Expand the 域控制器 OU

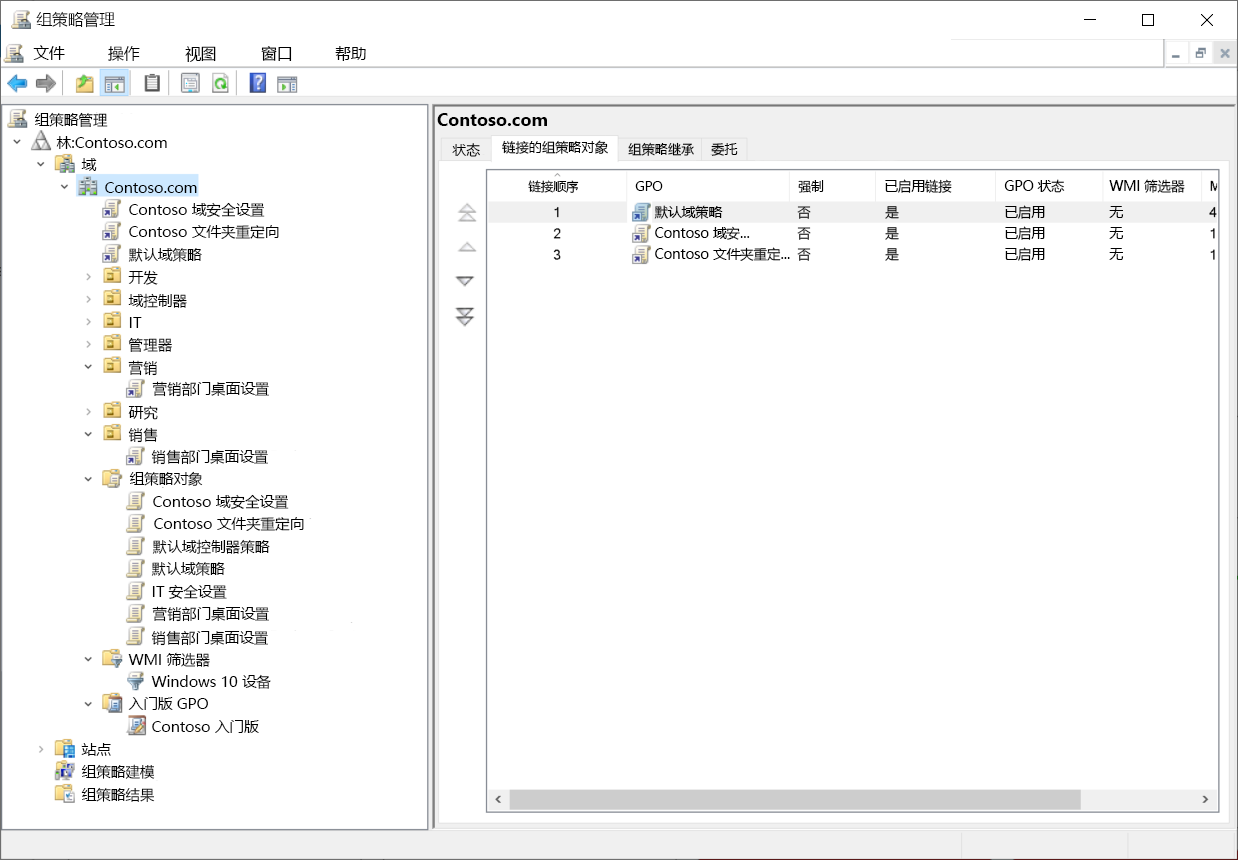(x=89, y=300)
